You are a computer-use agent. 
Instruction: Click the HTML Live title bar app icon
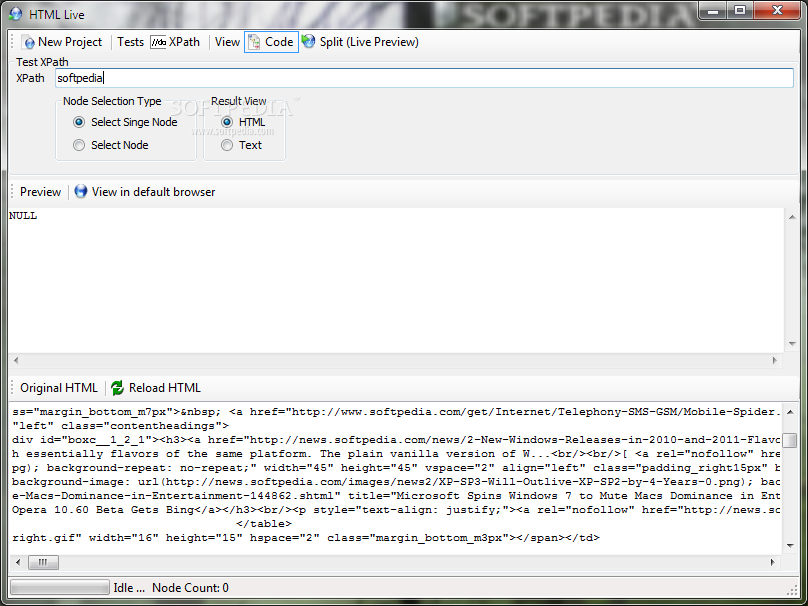15,14
